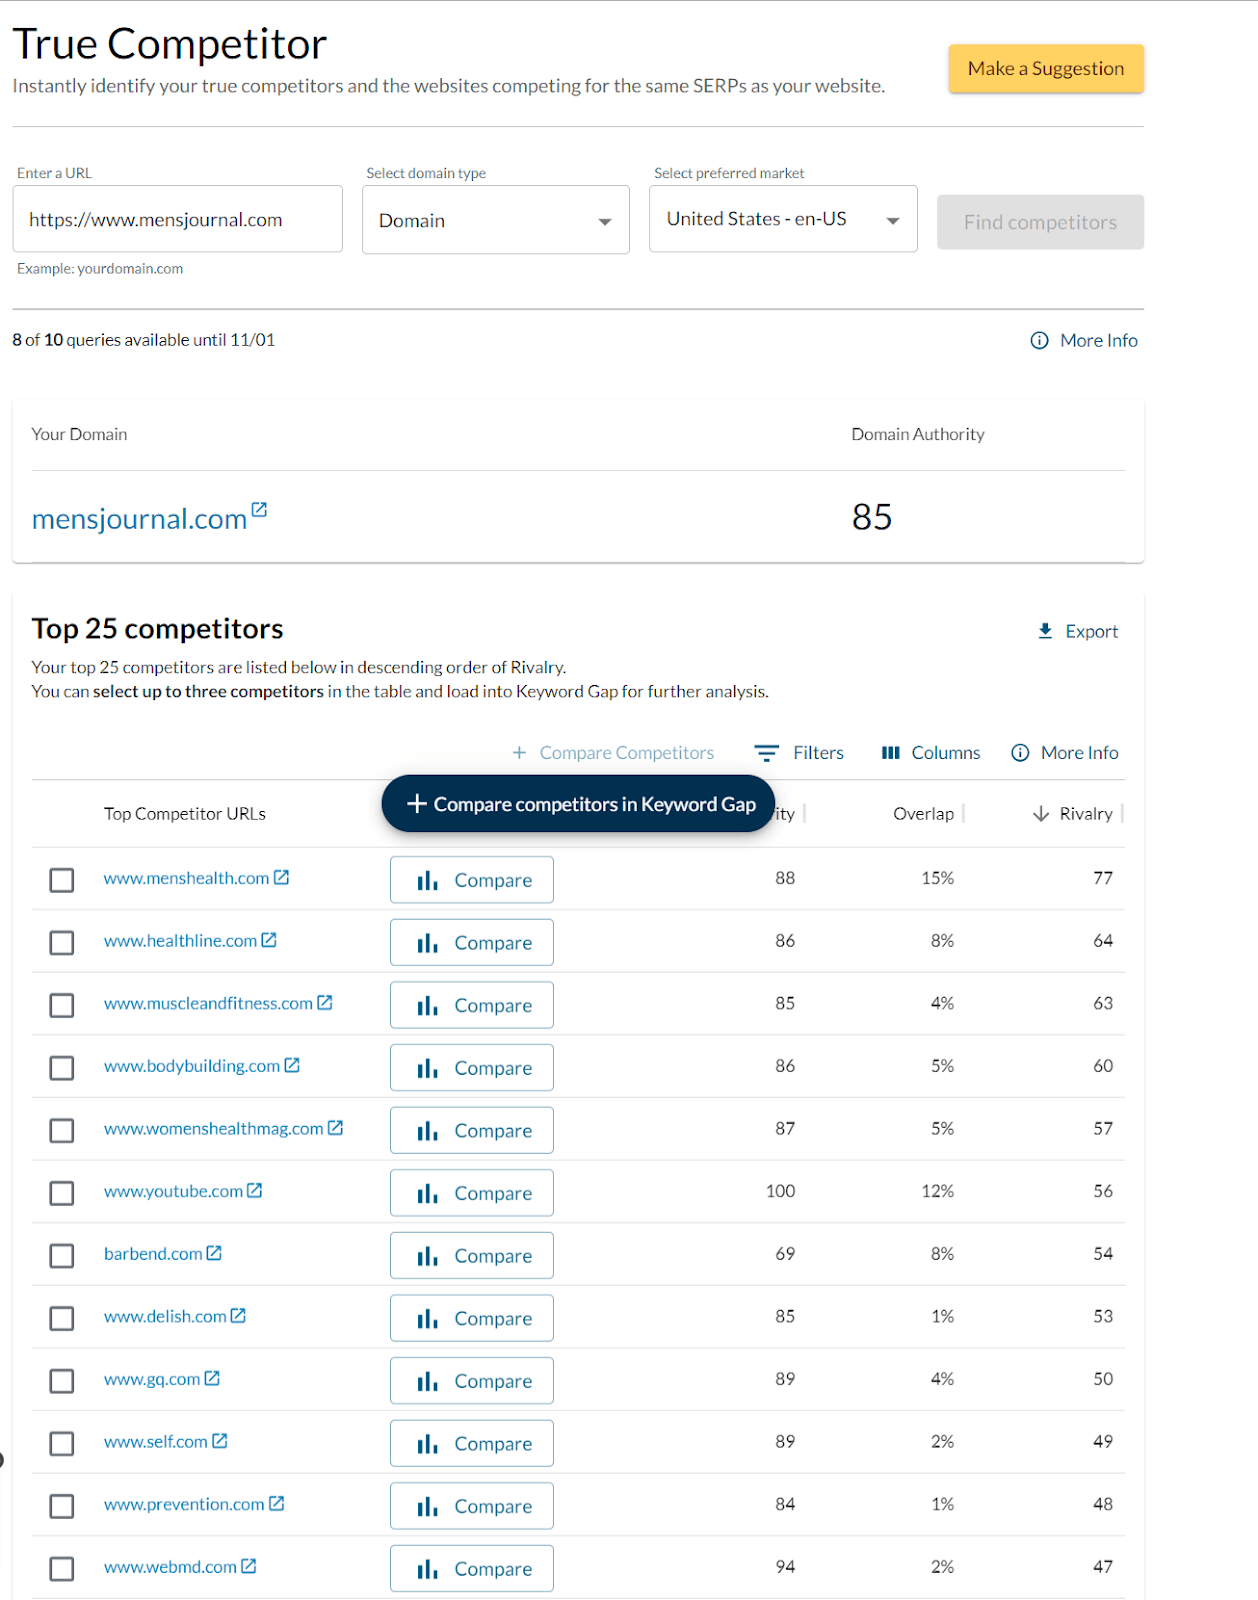Click into the Enter a URL field
Image resolution: width=1258 pixels, height=1600 pixels.
pos(177,220)
